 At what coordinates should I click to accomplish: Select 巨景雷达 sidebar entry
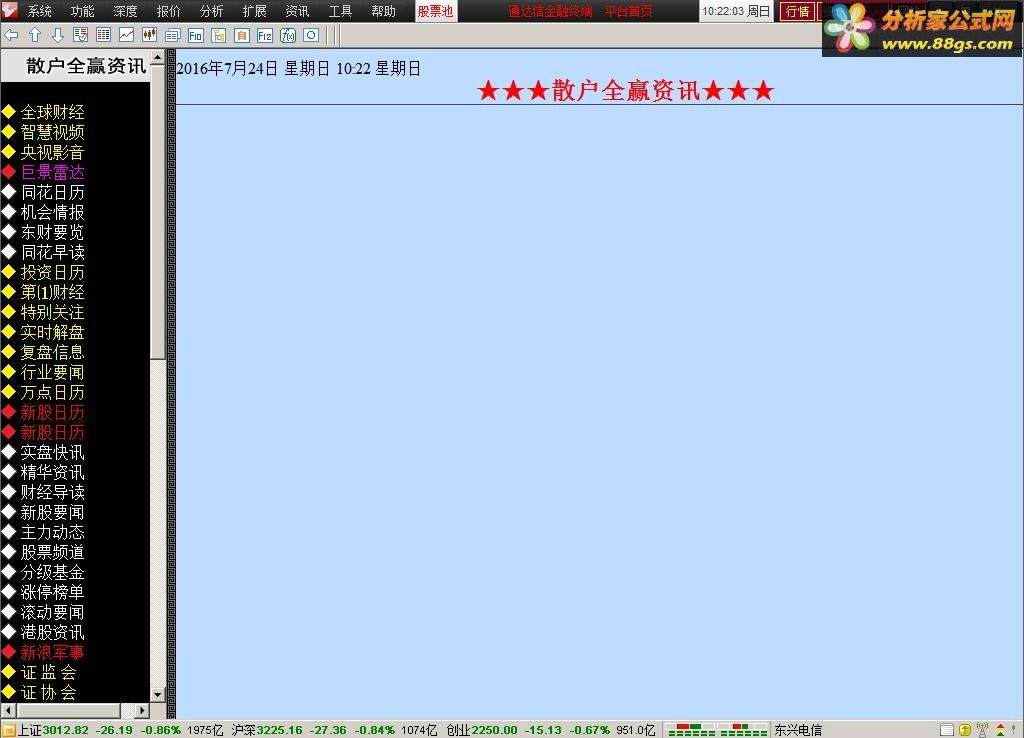point(52,172)
